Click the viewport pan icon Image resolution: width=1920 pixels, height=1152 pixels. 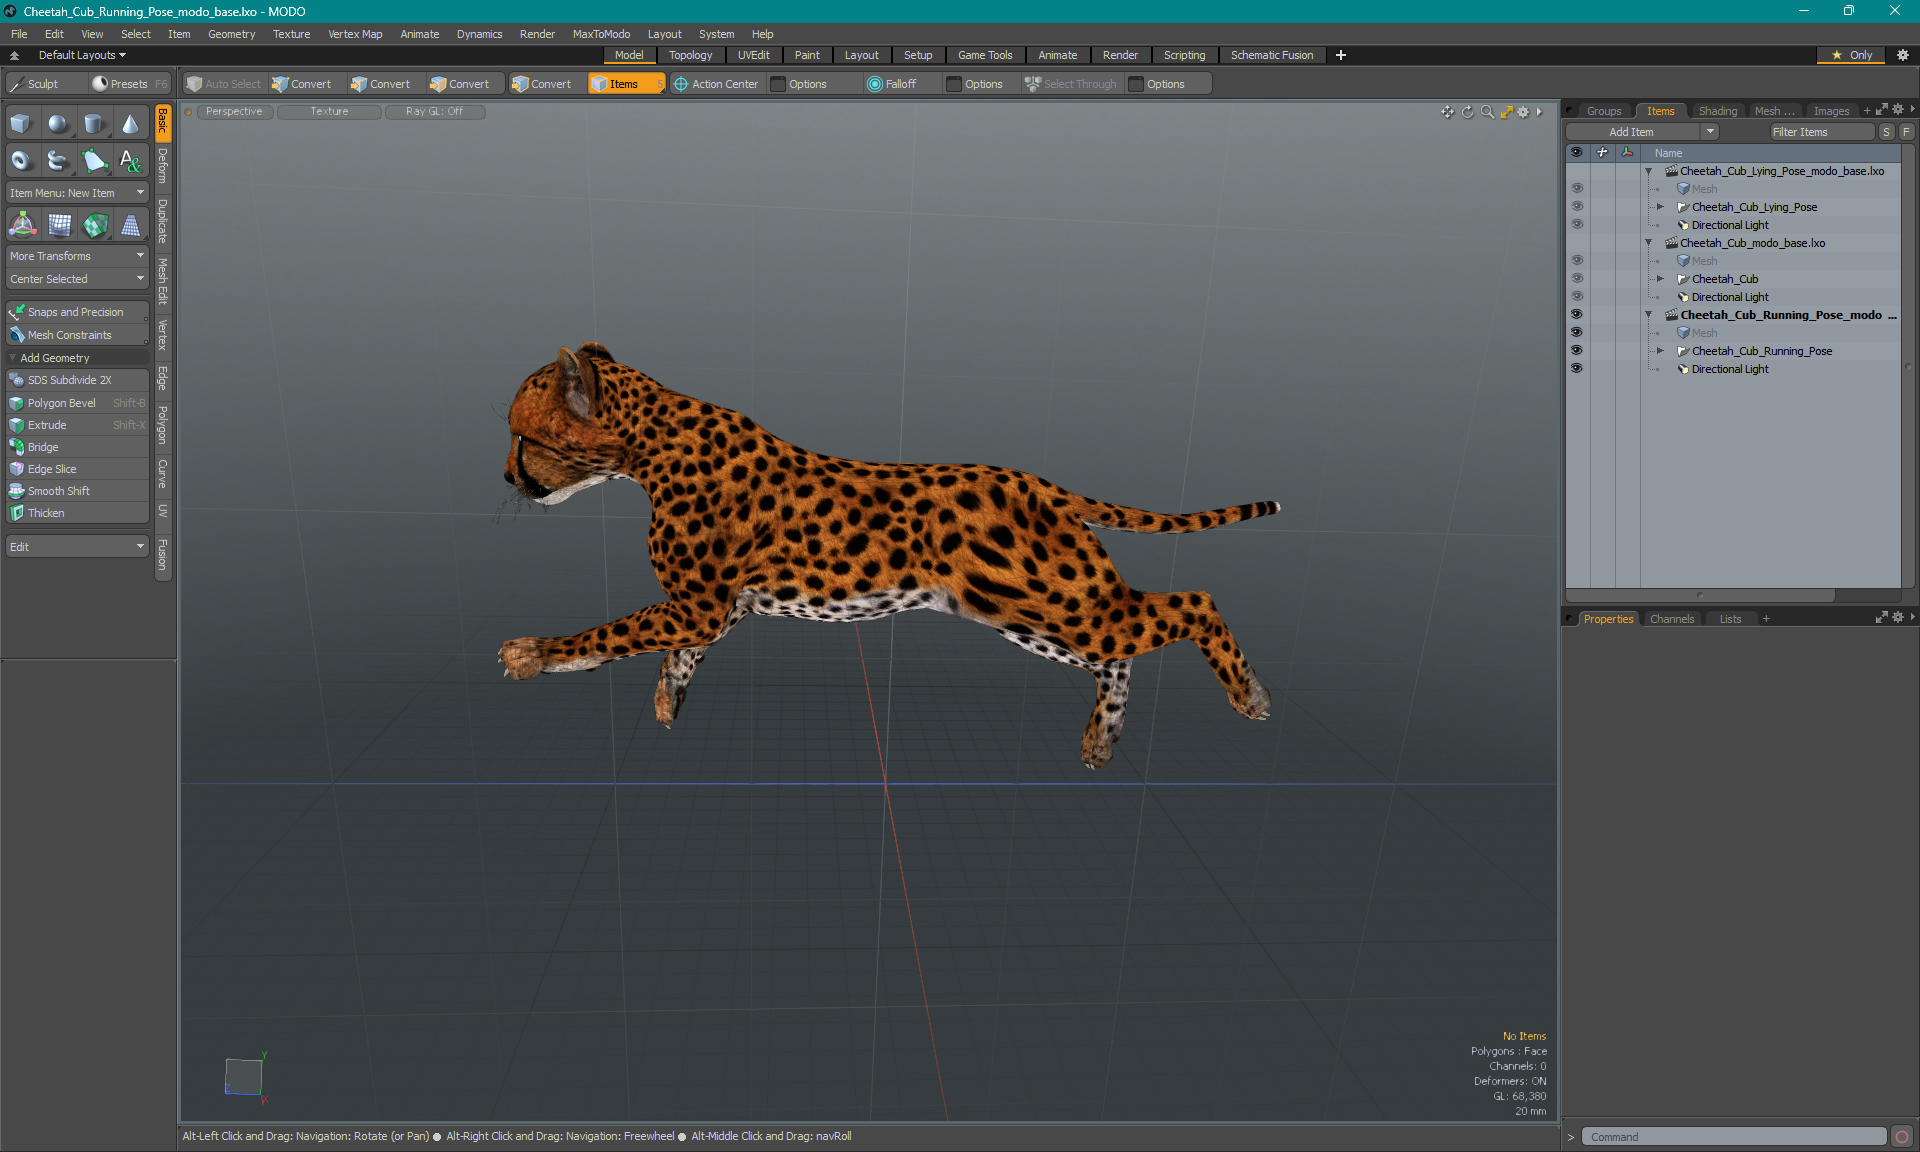1447,112
